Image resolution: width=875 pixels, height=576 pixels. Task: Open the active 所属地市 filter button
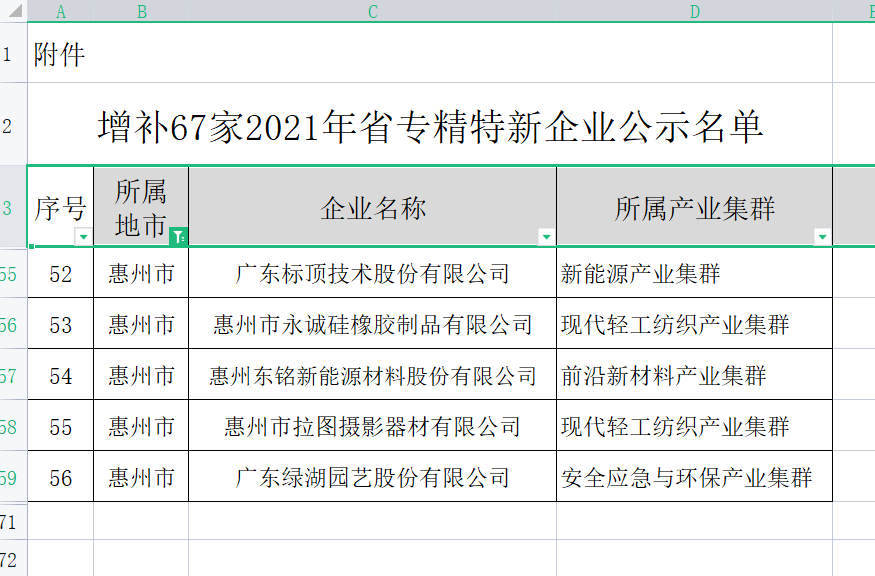pyautogui.click(x=178, y=237)
